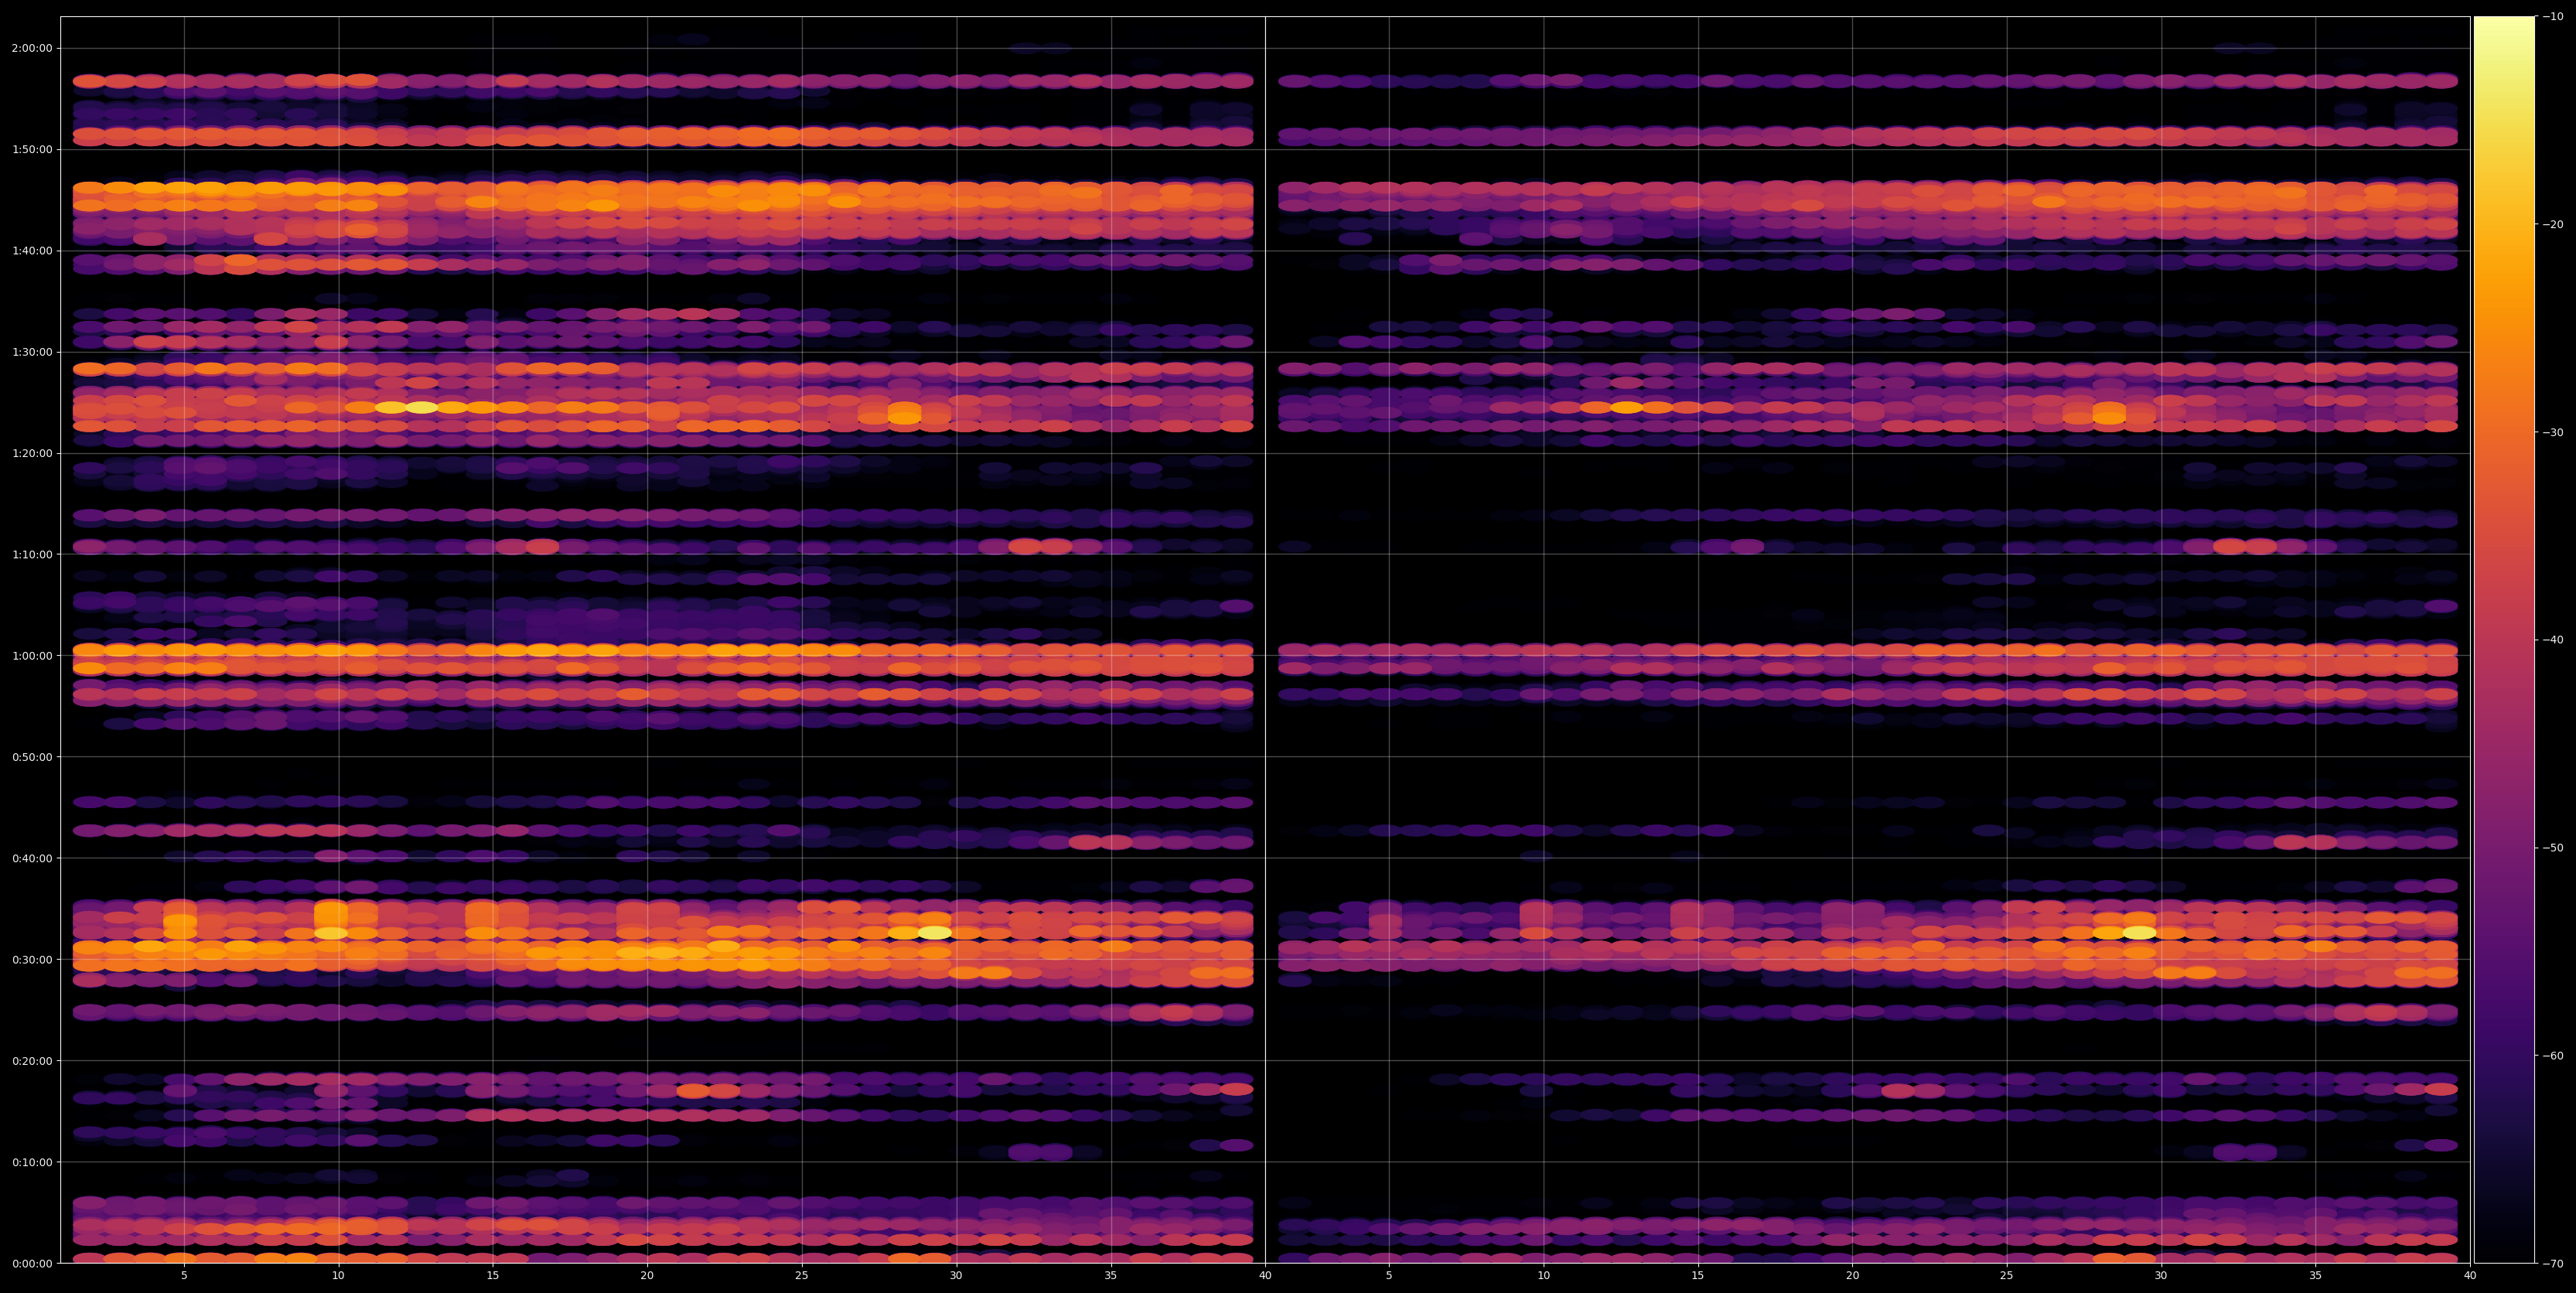Select x-axis tick 20 under the left heatmap

[647, 1276]
